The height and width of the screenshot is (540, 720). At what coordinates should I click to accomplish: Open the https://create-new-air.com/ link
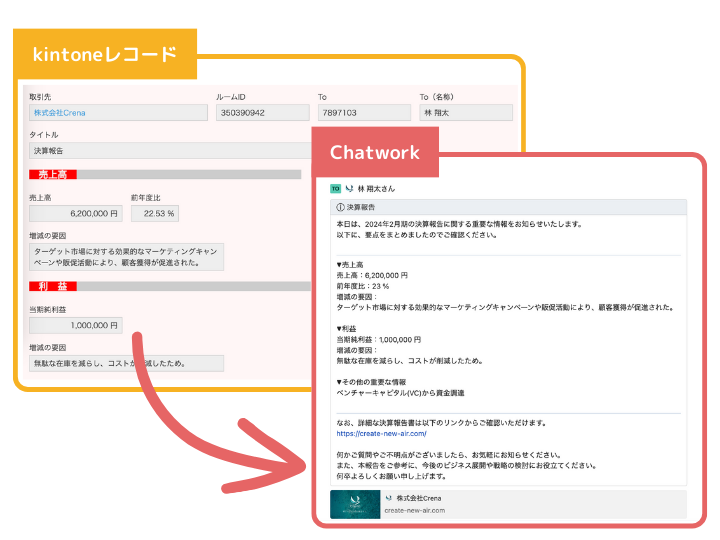pyautogui.click(x=381, y=433)
